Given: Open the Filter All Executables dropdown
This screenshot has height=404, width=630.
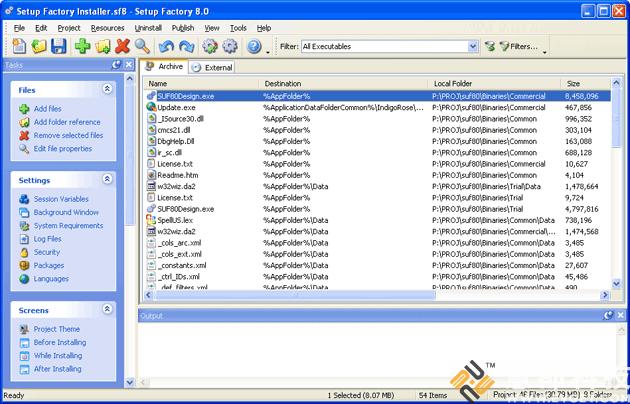Looking at the screenshot, I should (473, 46).
